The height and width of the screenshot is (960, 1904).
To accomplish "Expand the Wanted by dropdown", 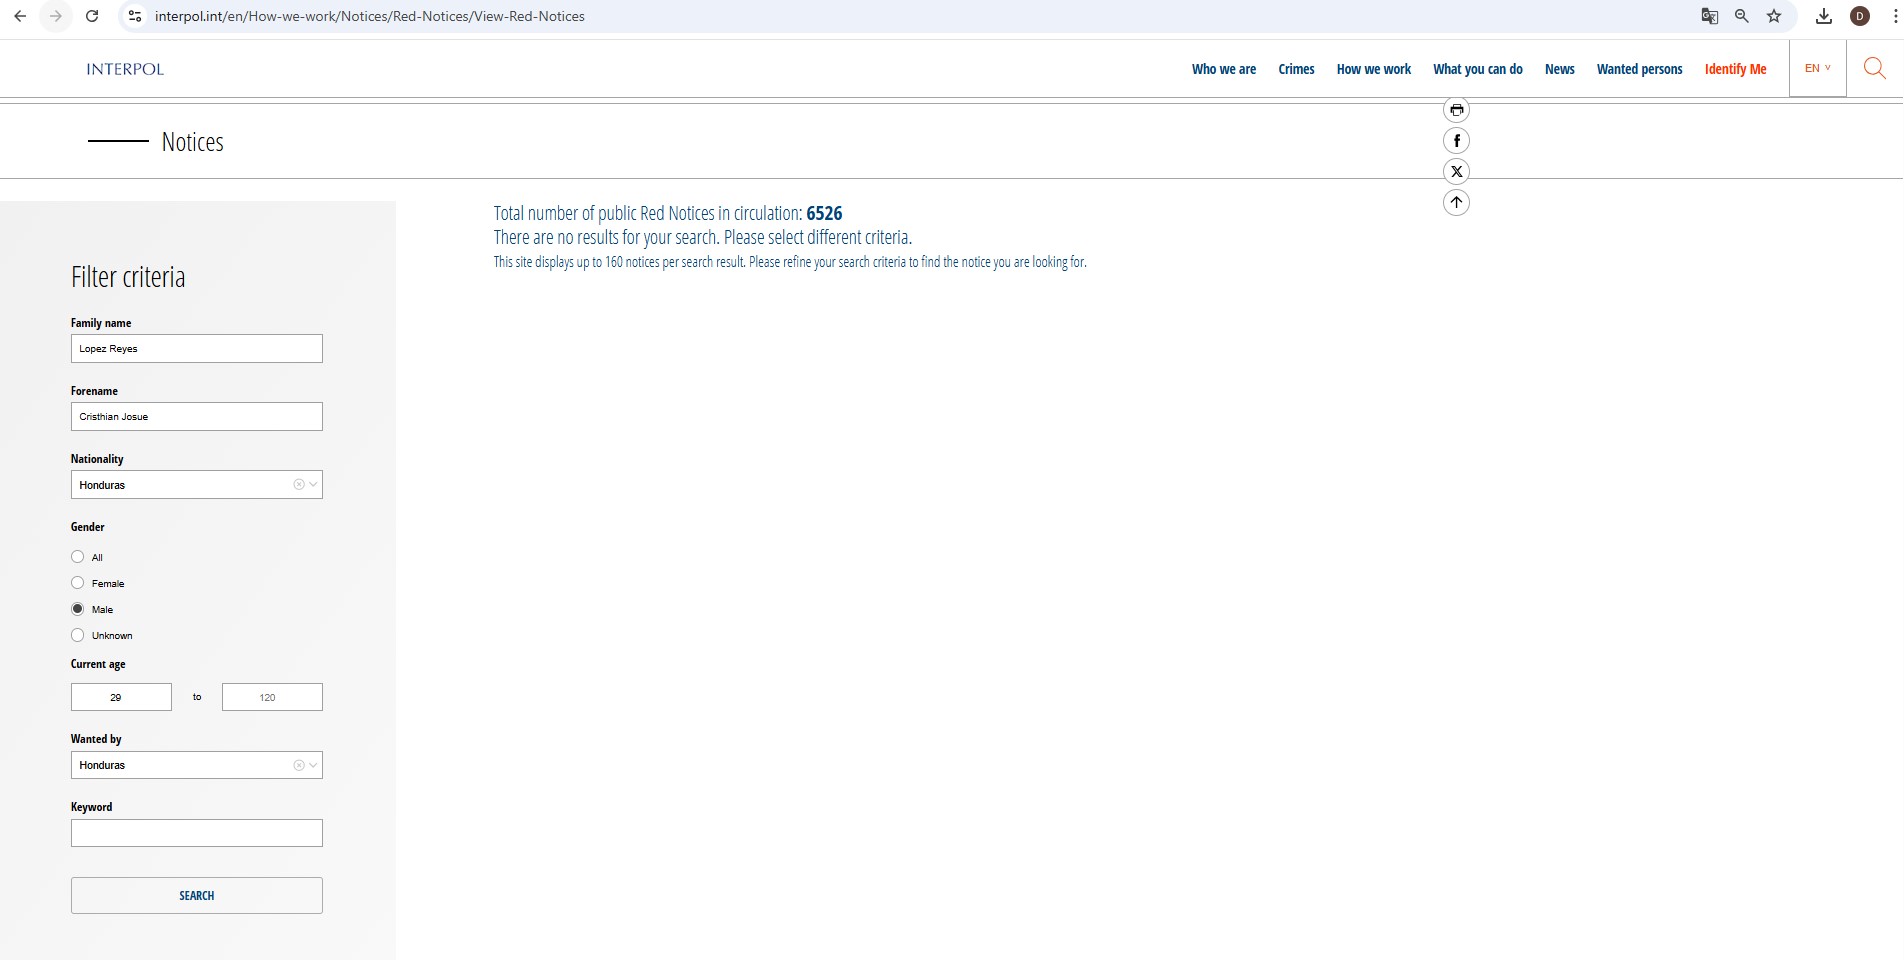I will (313, 765).
